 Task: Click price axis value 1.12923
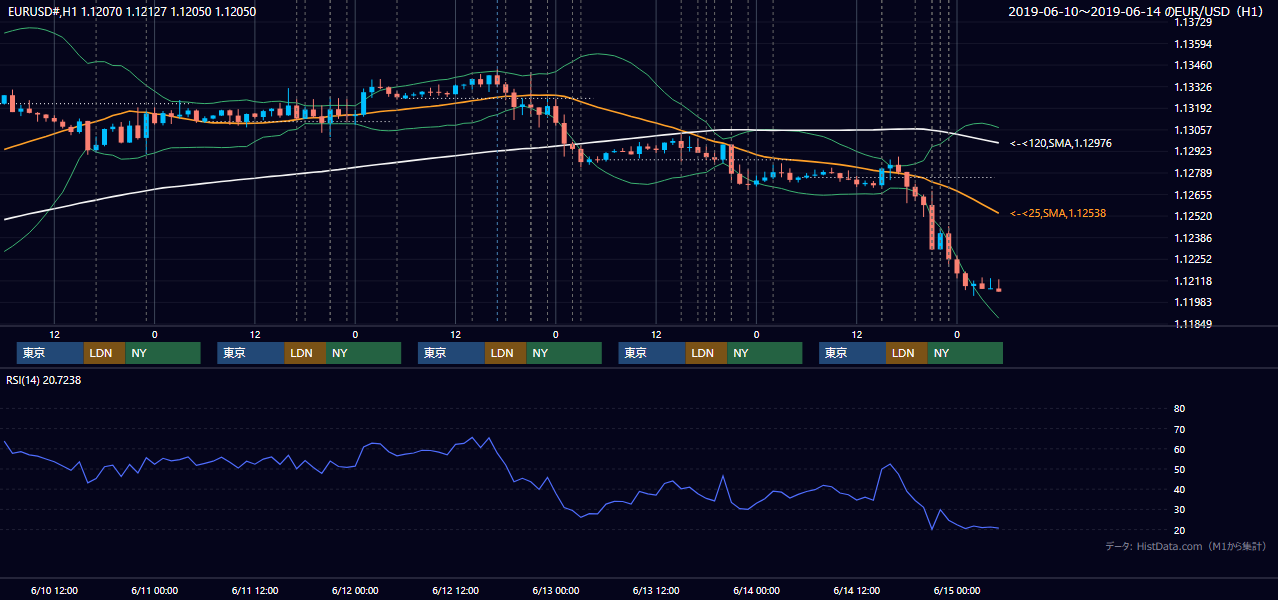click(x=1193, y=151)
